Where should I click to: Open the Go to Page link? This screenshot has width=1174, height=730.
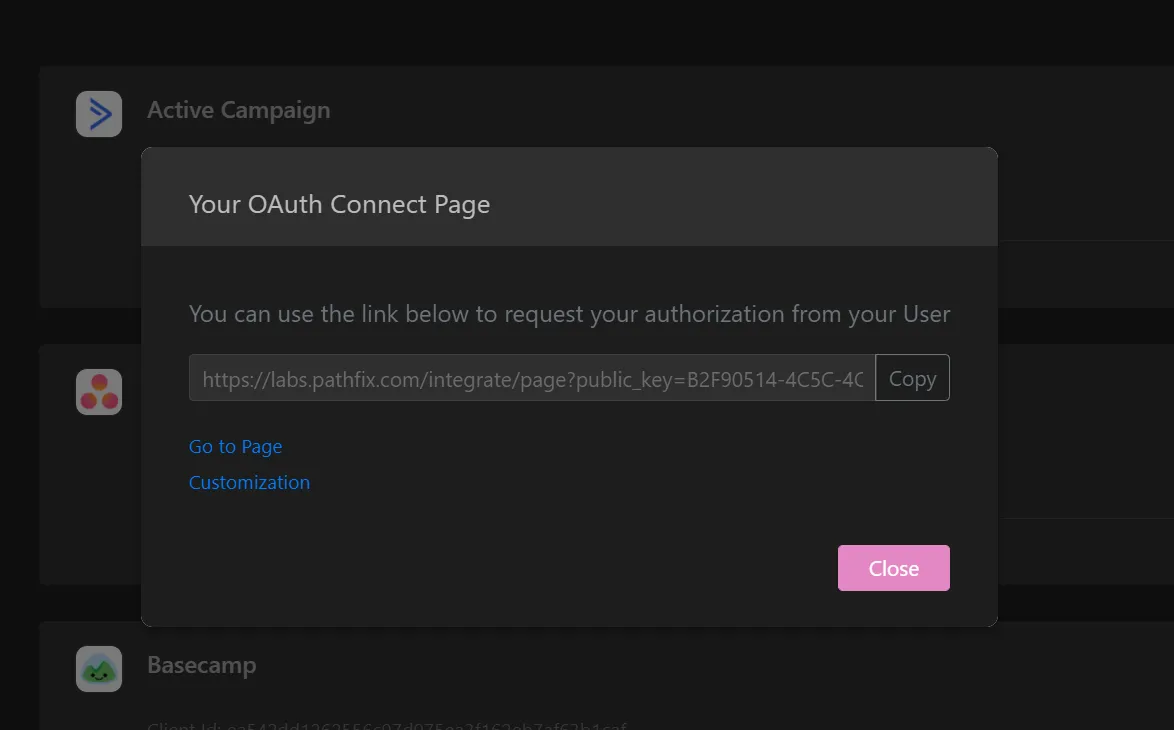click(235, 446)
